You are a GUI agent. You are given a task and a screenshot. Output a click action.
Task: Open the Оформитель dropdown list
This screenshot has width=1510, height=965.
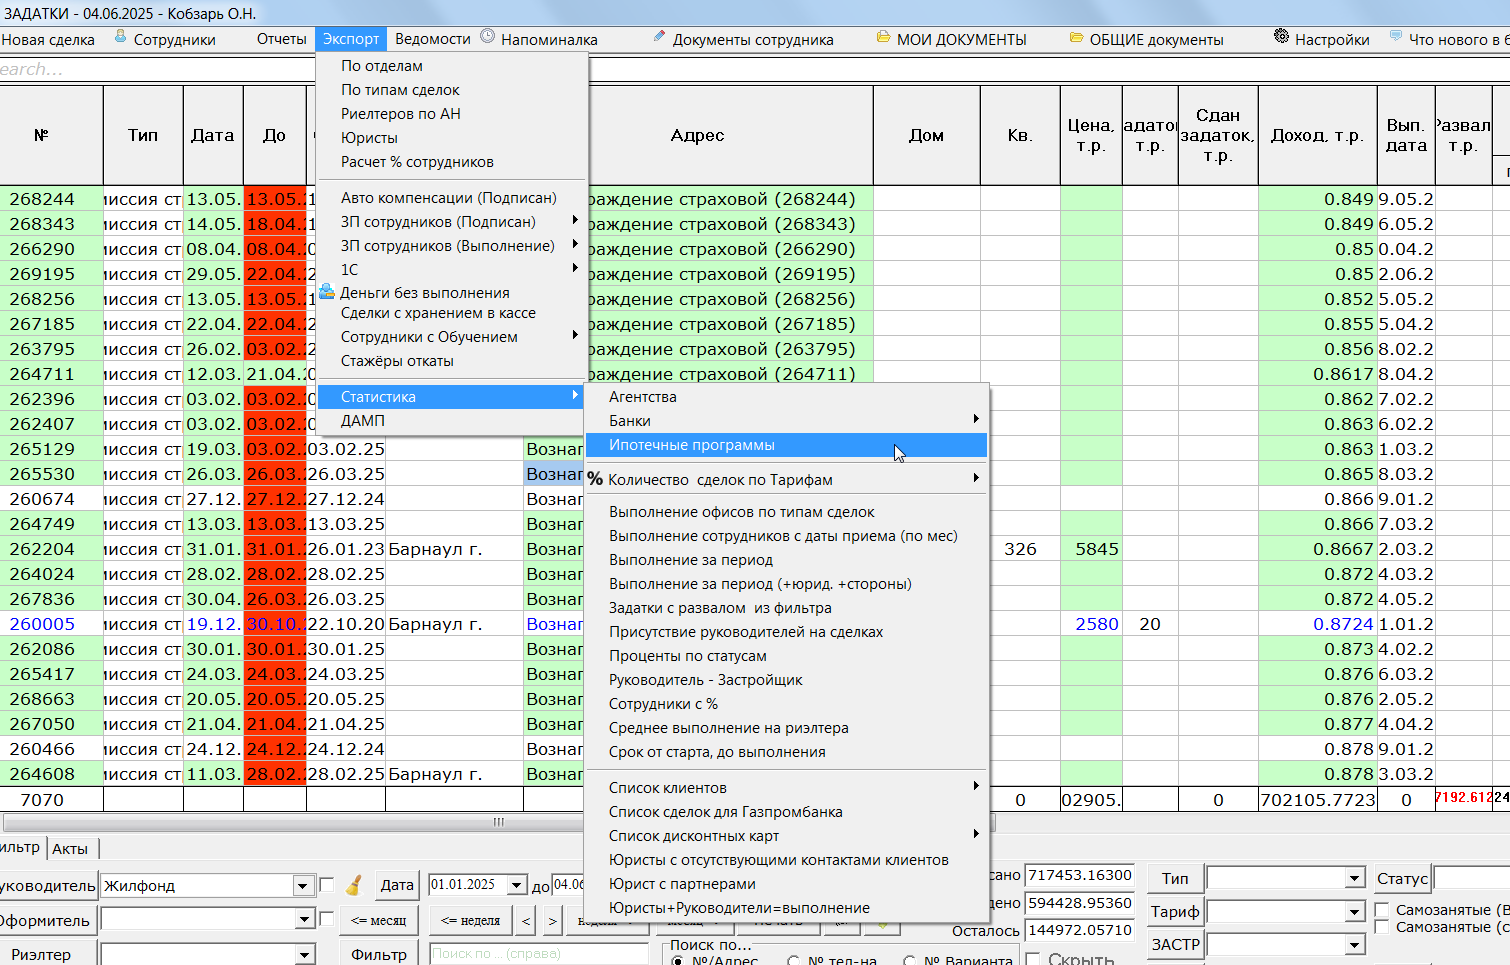click(x=305, y=919)
